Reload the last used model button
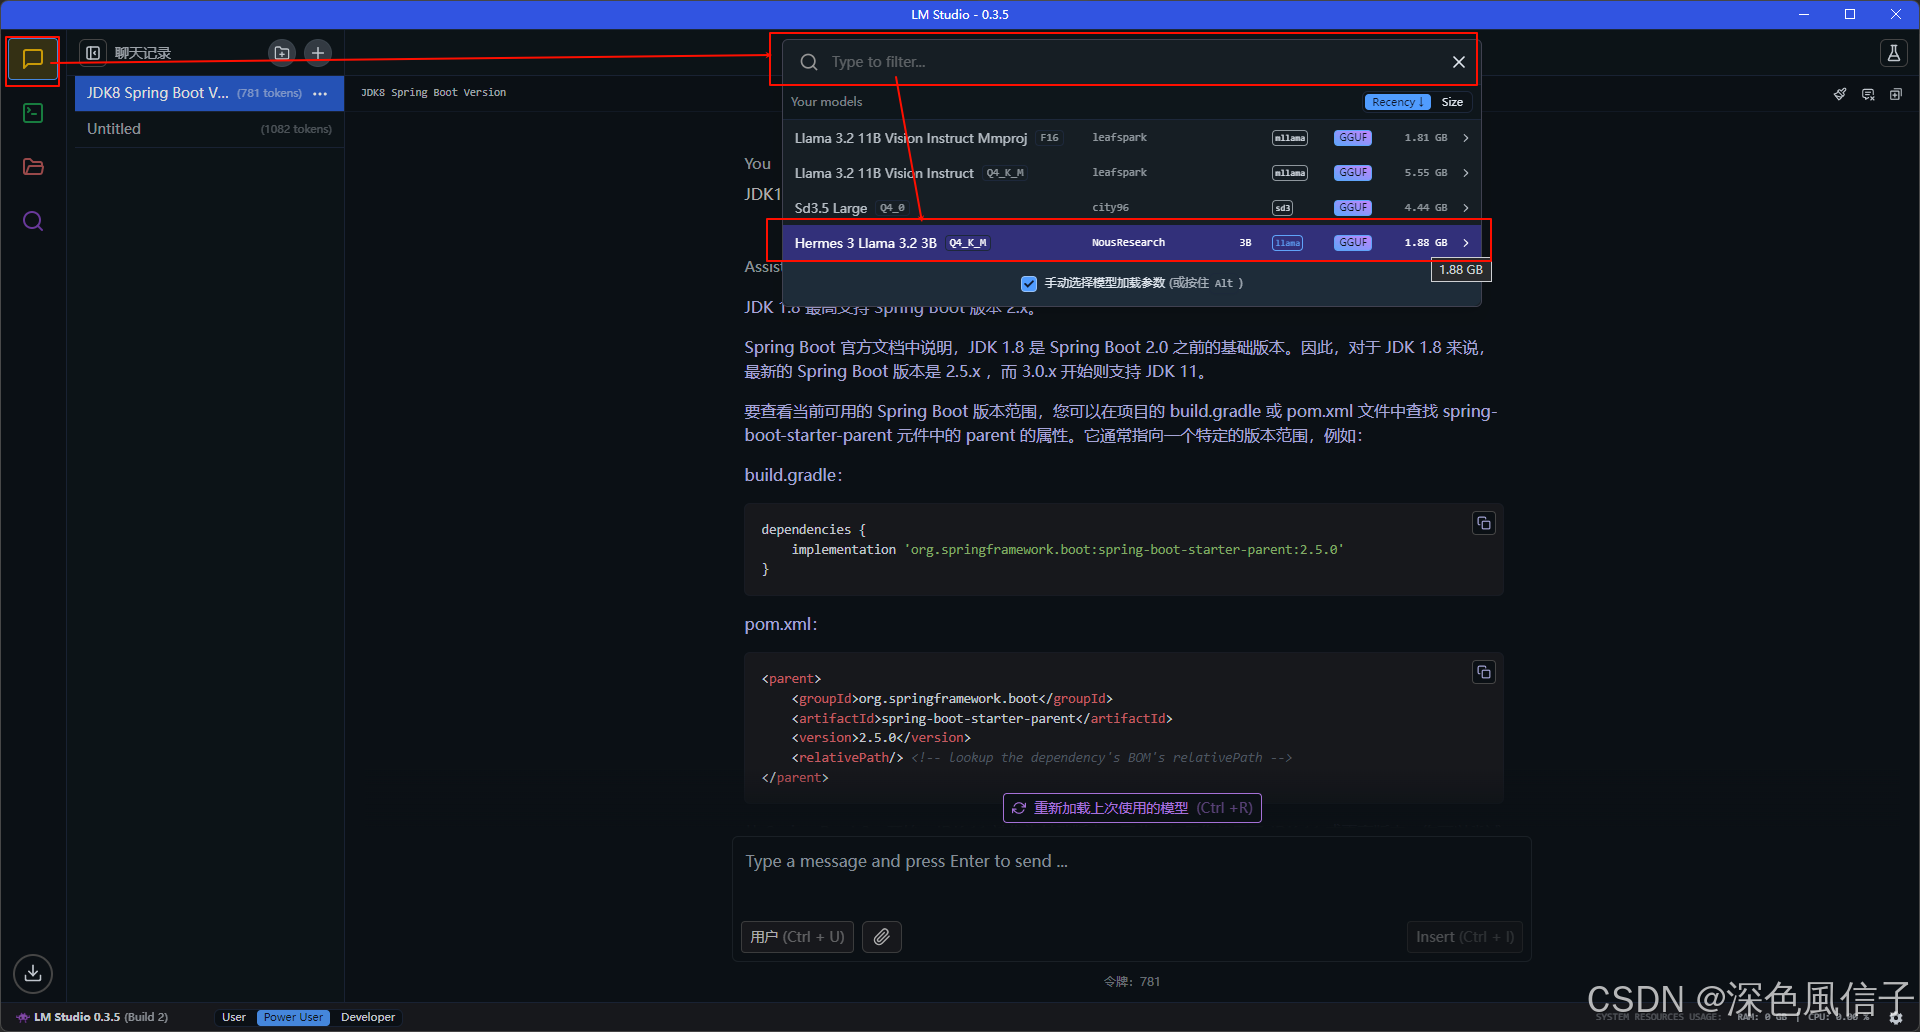This screenshot has width=1920, height=1032. (1132, 808)
